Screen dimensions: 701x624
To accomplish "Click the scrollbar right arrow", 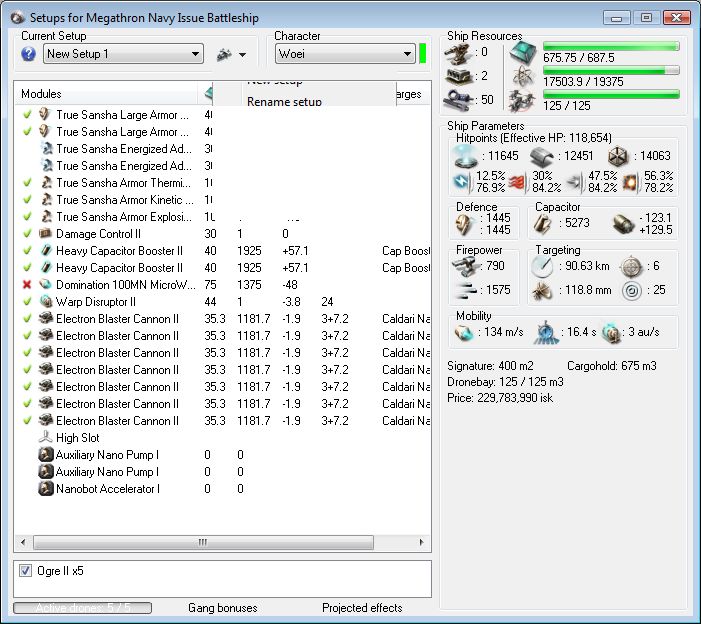I will pyautogui.click(x=421, y=542).
